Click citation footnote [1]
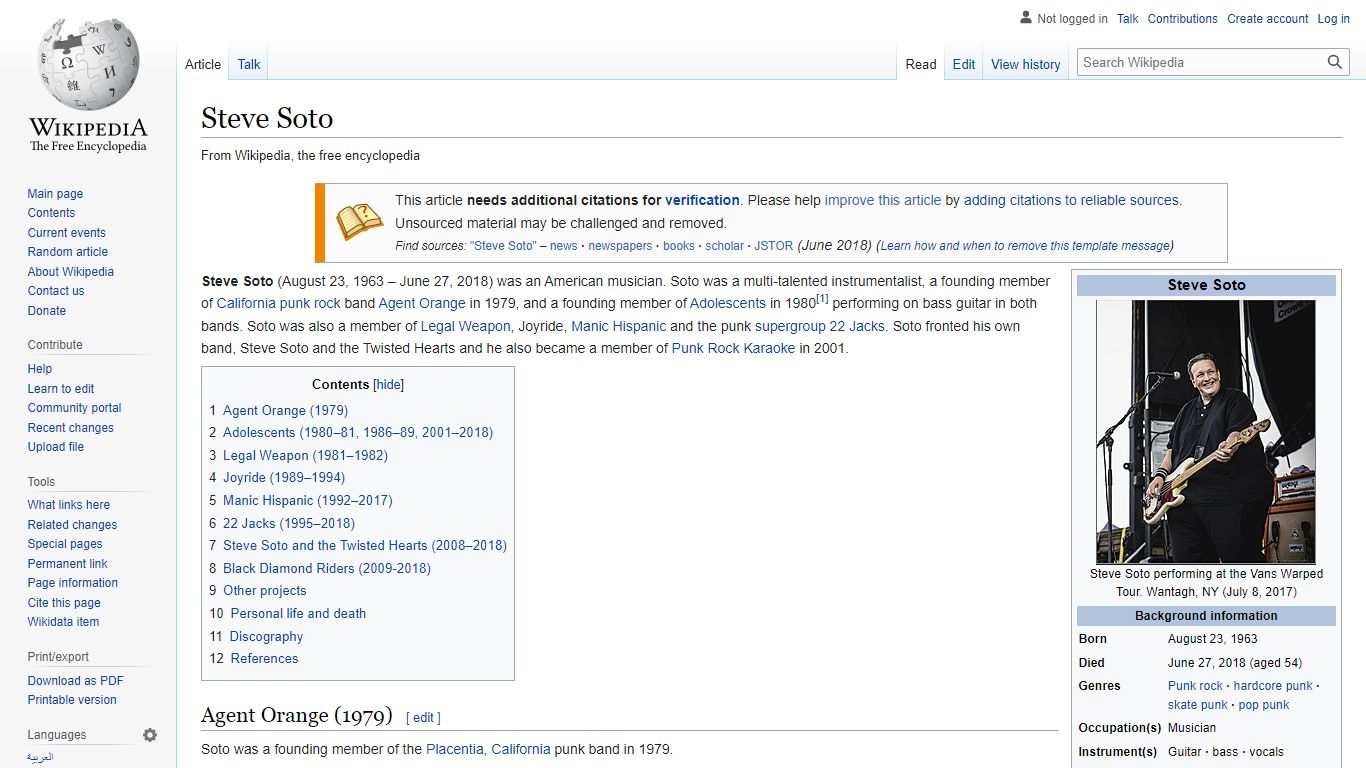1366x768 pixels. [x=822, y=299]
